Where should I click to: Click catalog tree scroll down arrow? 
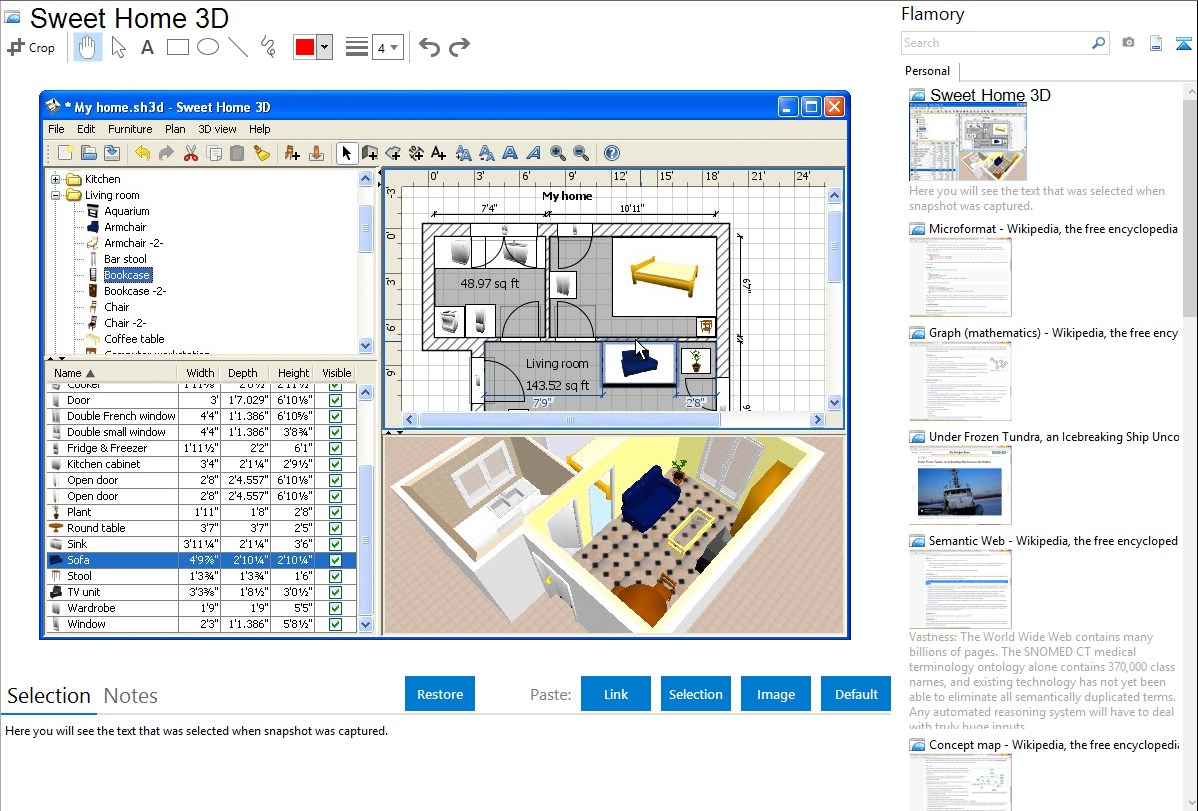365,345
